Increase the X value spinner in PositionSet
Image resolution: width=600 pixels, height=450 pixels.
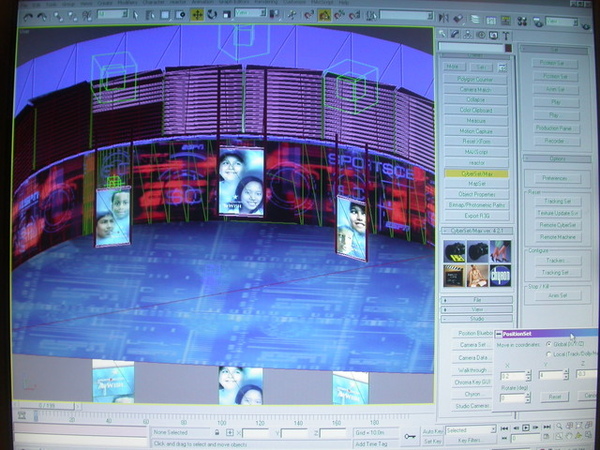pyautogui.click(x=528, y=373)
